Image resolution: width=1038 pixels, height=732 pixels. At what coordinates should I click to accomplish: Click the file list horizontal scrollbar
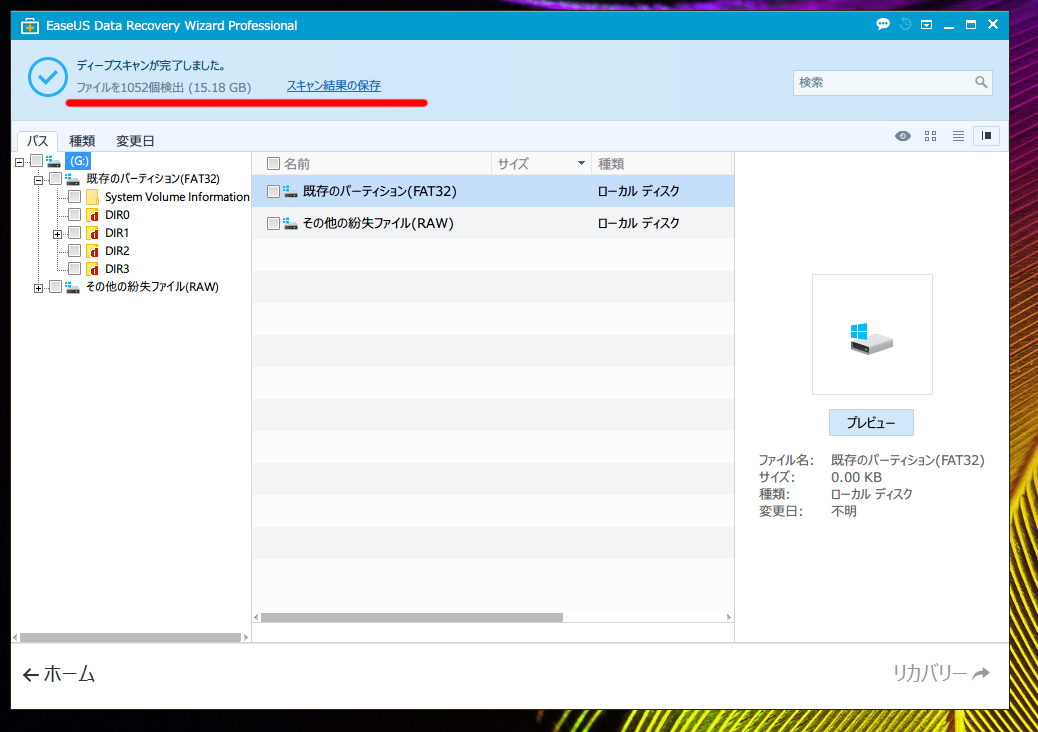[x=412, y=617]
